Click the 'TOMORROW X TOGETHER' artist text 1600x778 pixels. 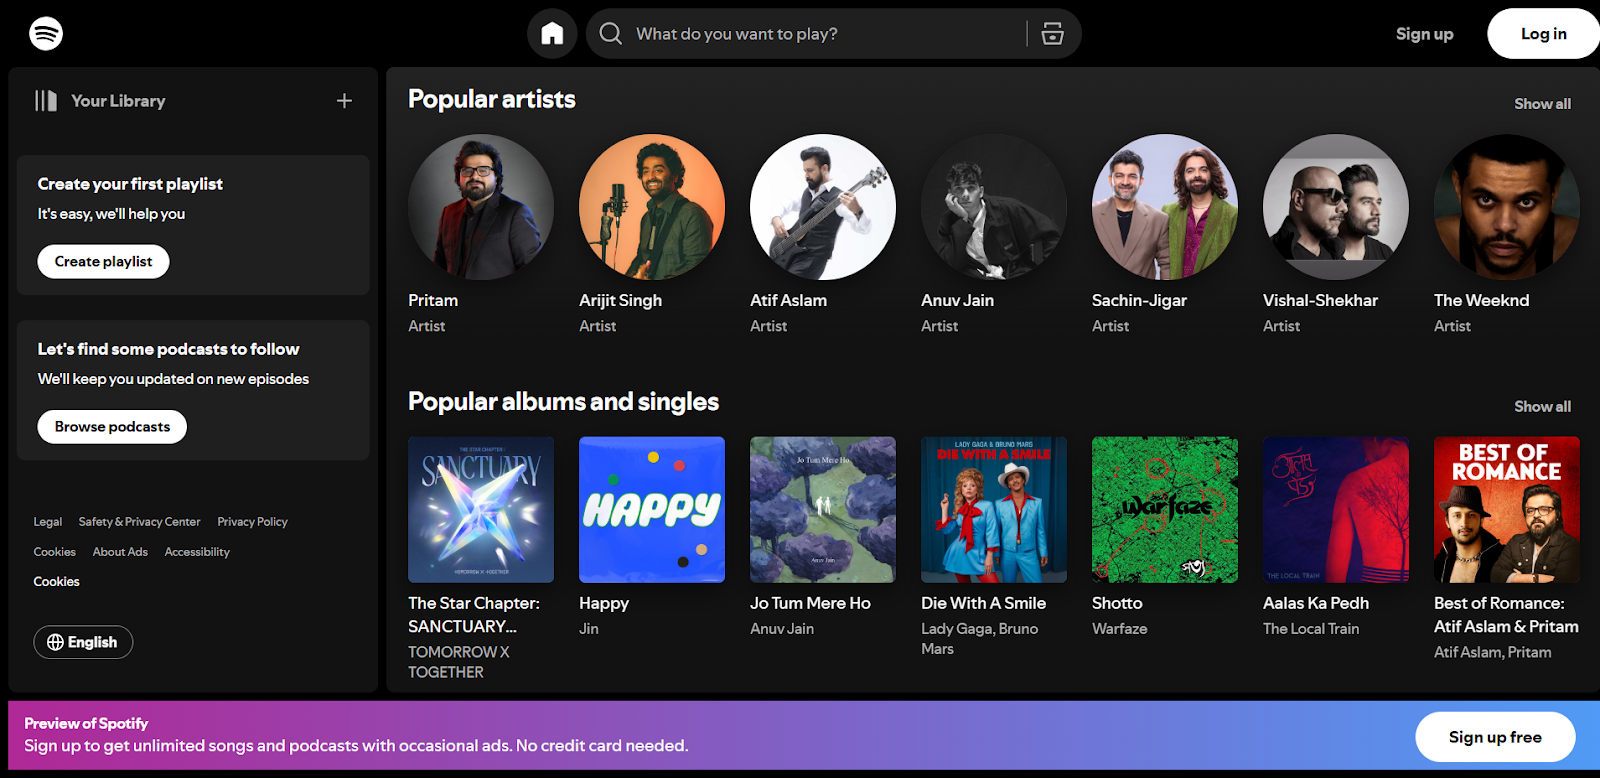[459, 662]
